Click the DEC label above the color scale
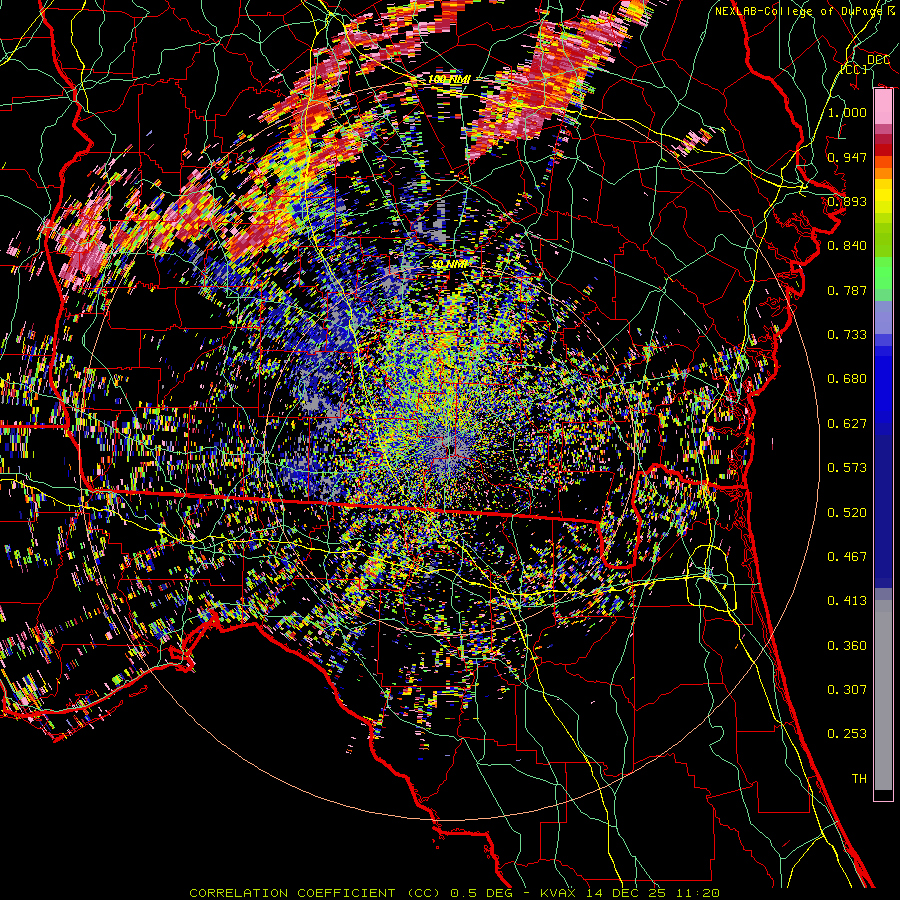 tap(878, 59)
